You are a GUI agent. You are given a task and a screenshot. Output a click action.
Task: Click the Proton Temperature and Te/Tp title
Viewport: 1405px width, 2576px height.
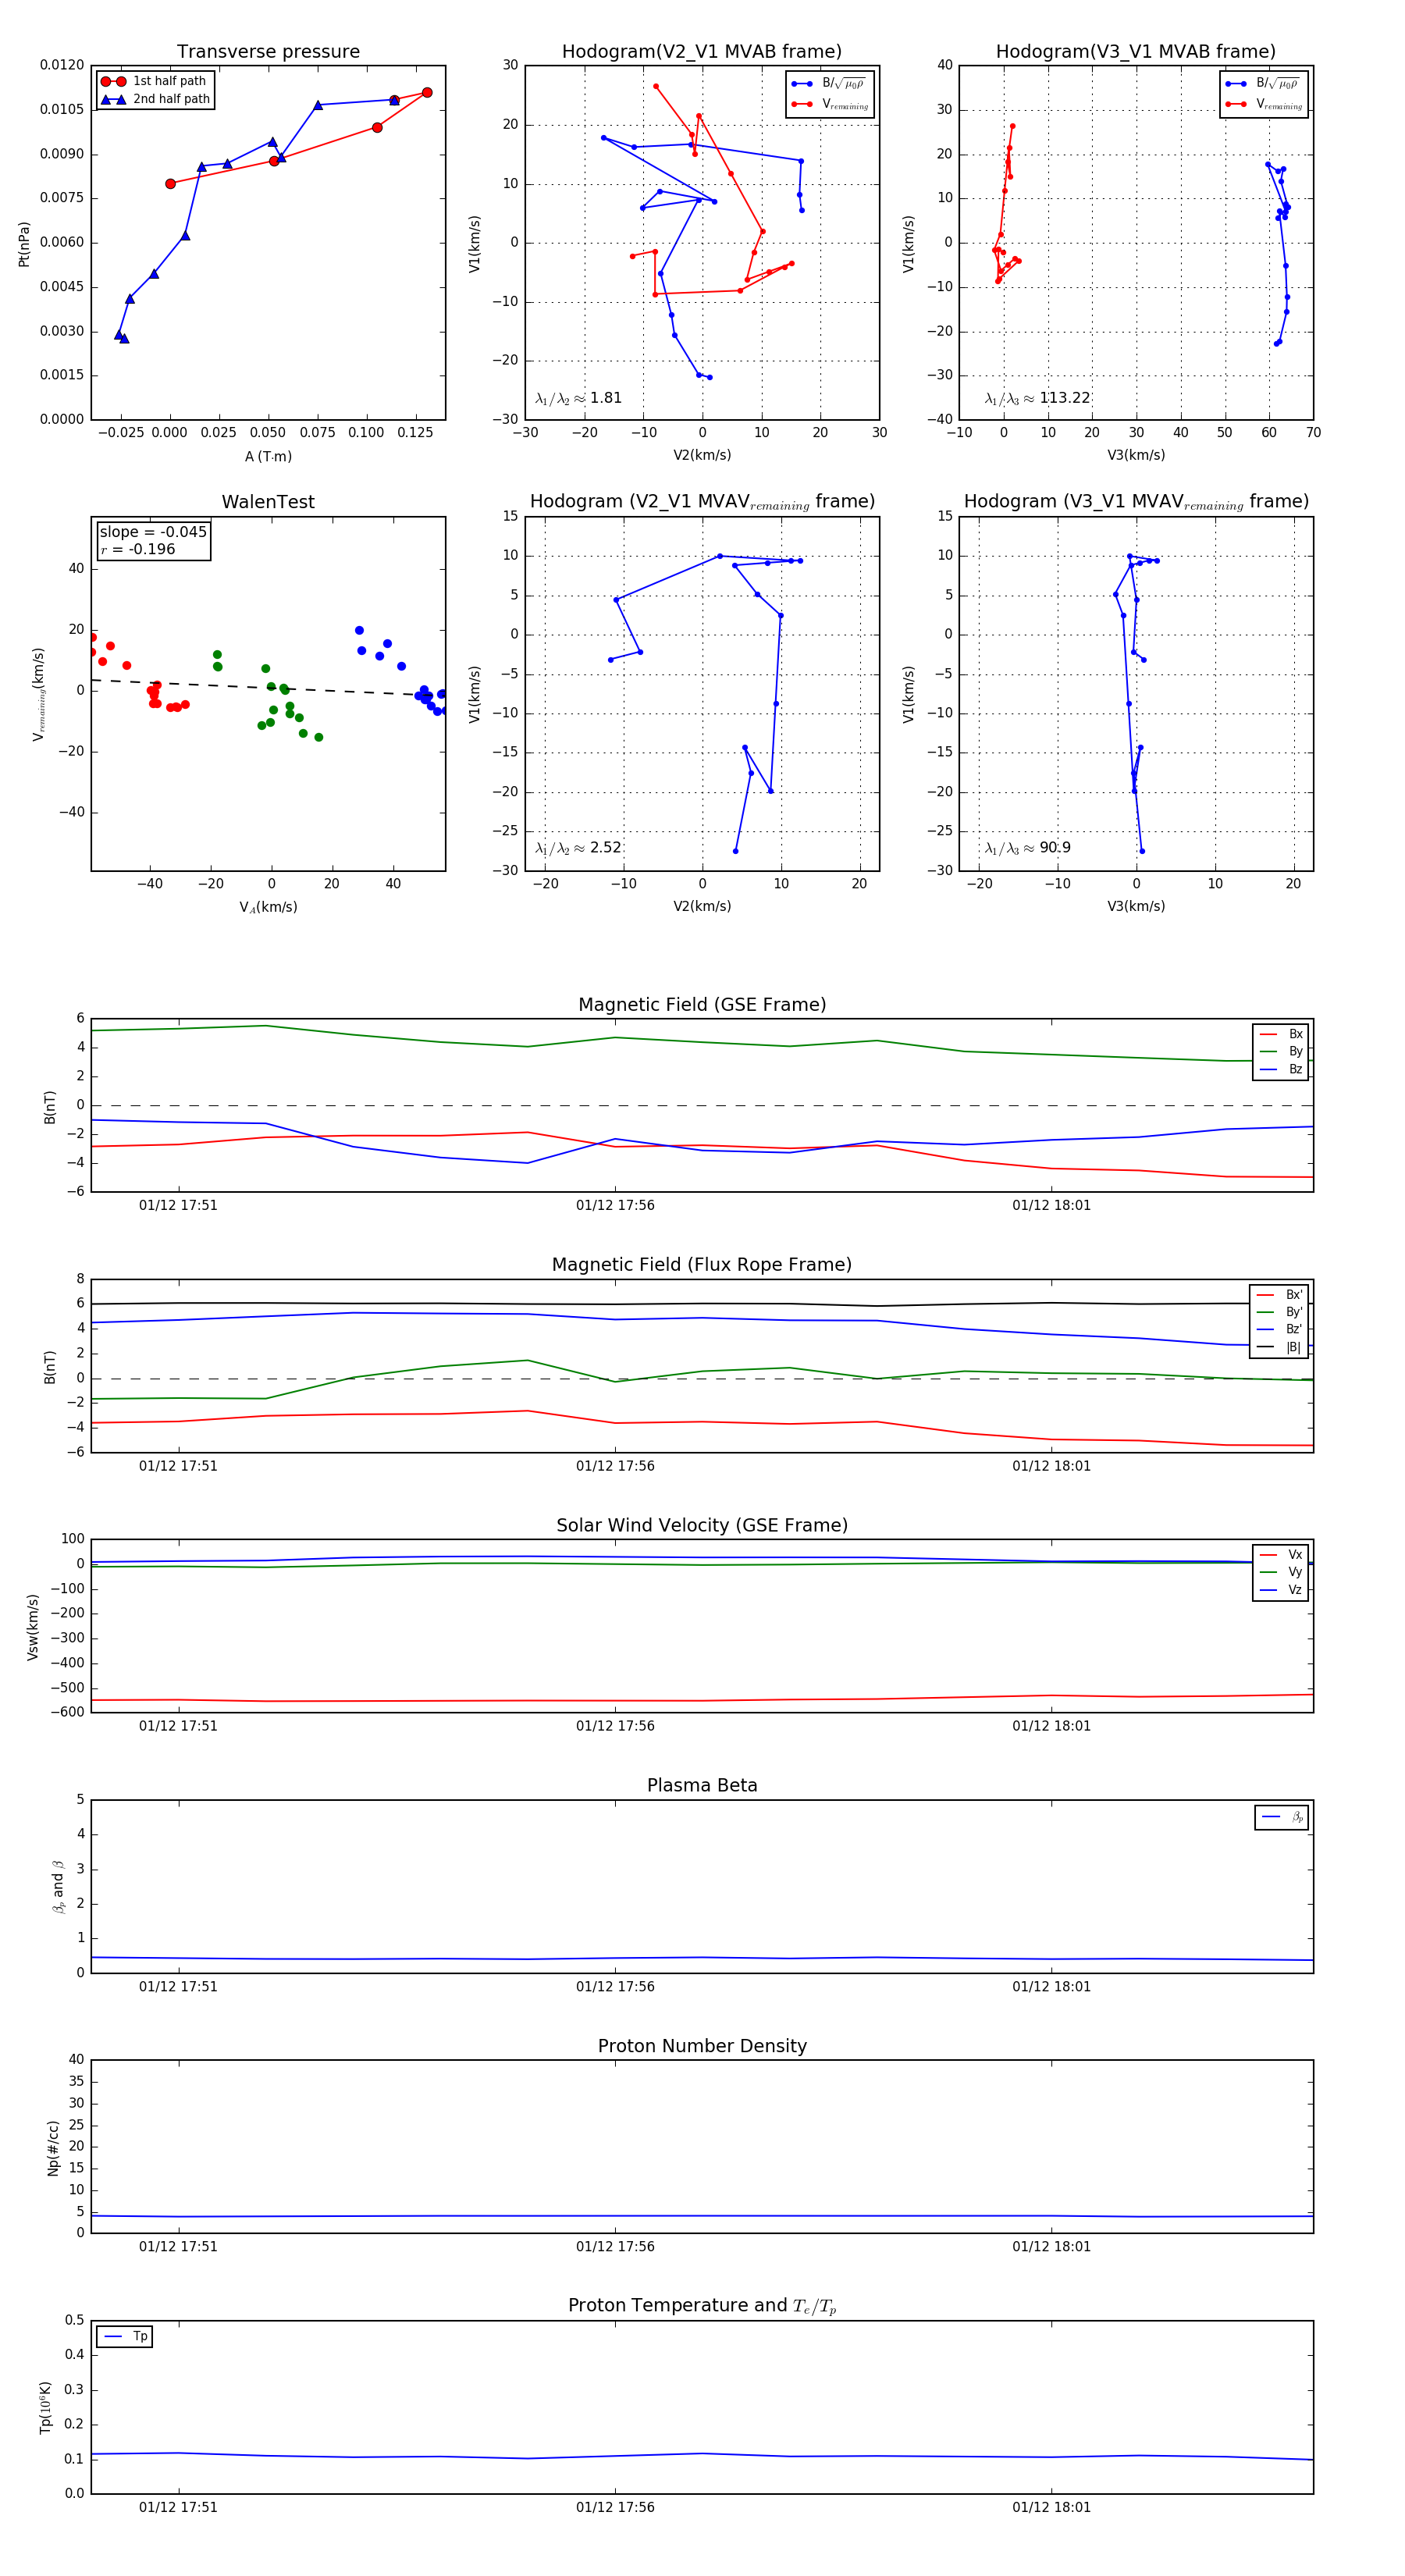click(702, 2306)
